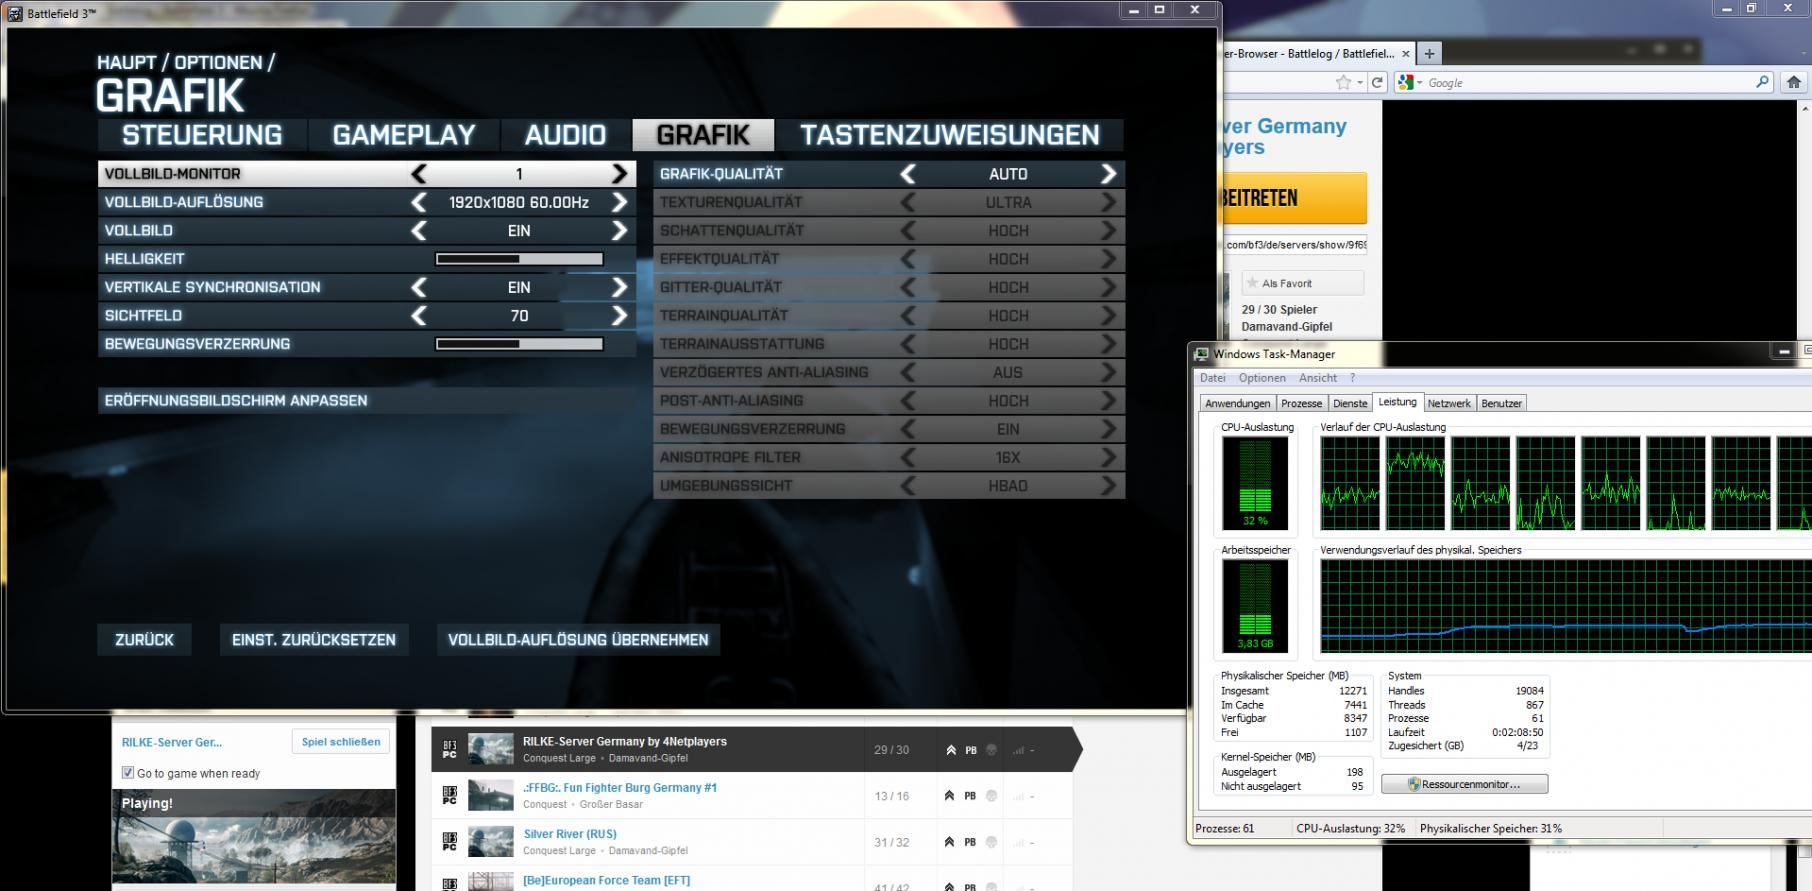Adjust the BEWEGUNGSVERZERRUNG slider on the left
1812x891 pixels.
tap(519, 344)
